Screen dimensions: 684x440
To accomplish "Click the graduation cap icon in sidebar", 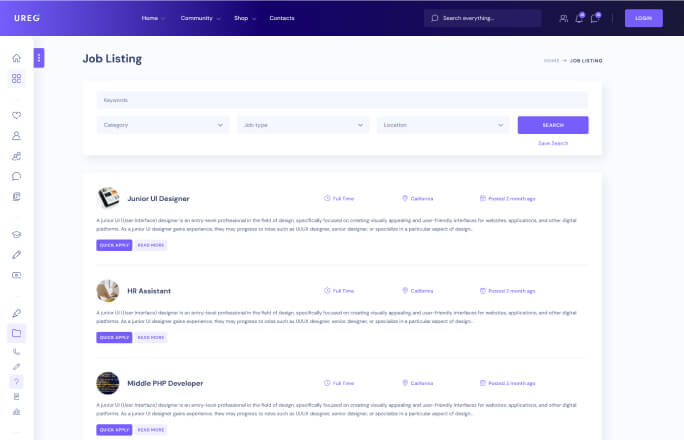I will click(x=16, y=234).
